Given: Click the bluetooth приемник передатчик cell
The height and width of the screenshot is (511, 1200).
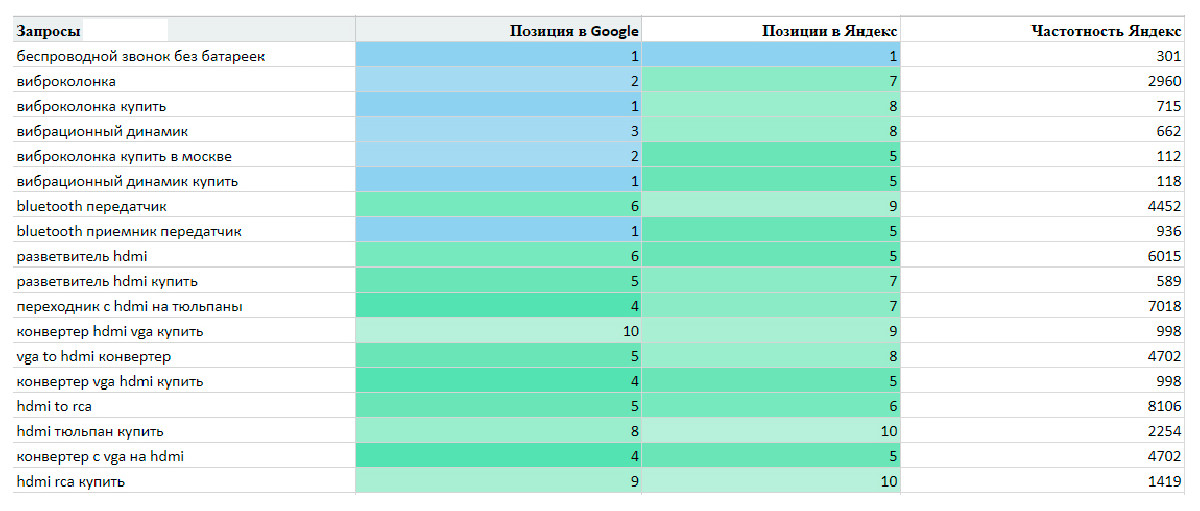Looking at the screenshot, I should point(184,231).
